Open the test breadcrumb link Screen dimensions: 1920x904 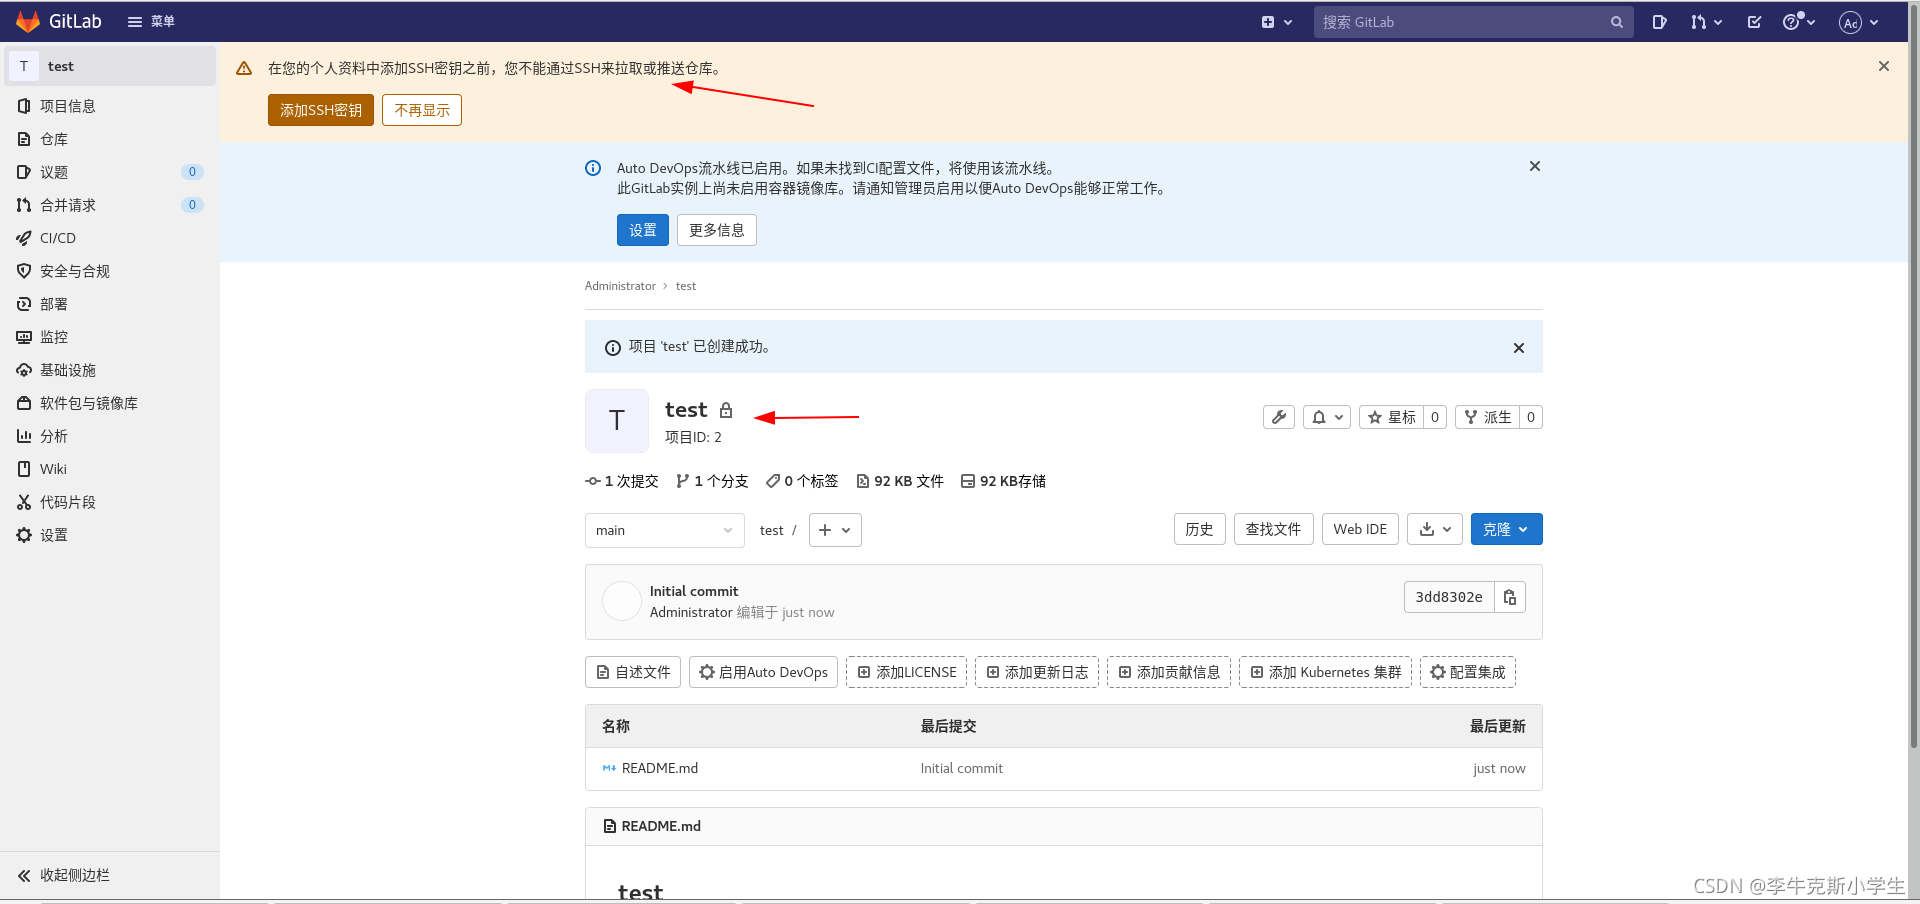pos(686,286)
